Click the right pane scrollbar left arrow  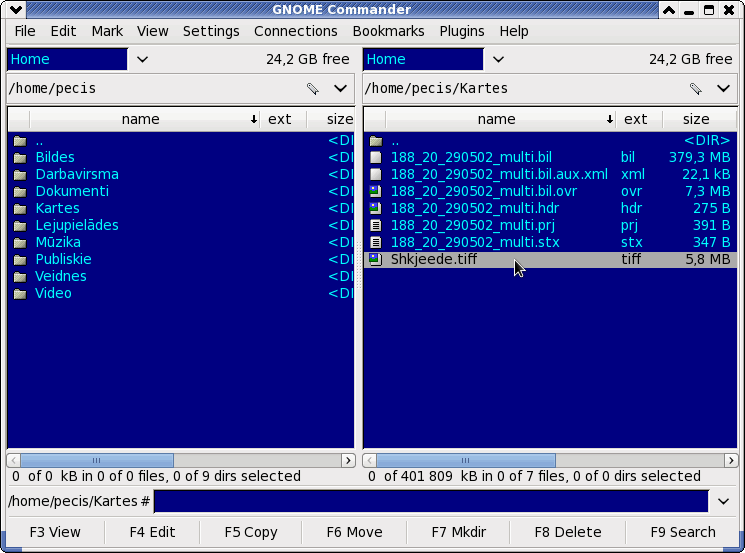point(370,460)
